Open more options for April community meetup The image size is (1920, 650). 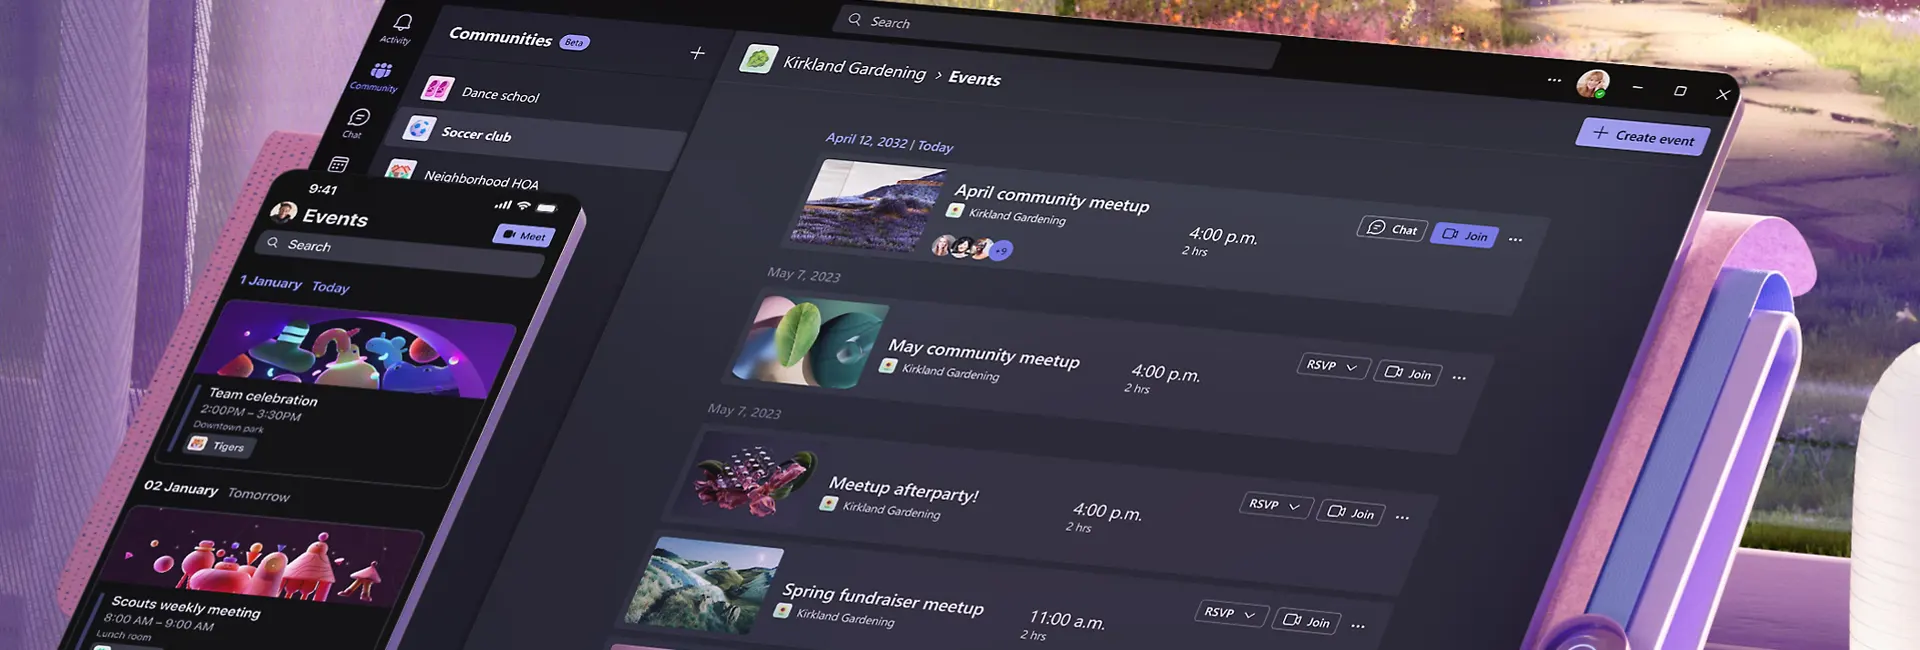pyautogui.click(x=1516, y=239)
